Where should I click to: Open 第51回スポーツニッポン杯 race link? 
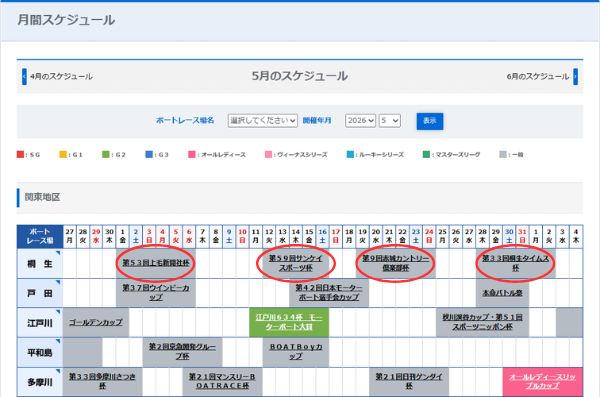tap(482, 322)
